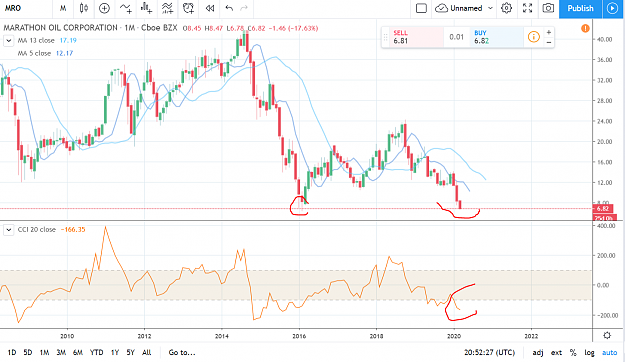Select the 1D time range
Viewport: 625px width, 362px height.
coord(12,352)
